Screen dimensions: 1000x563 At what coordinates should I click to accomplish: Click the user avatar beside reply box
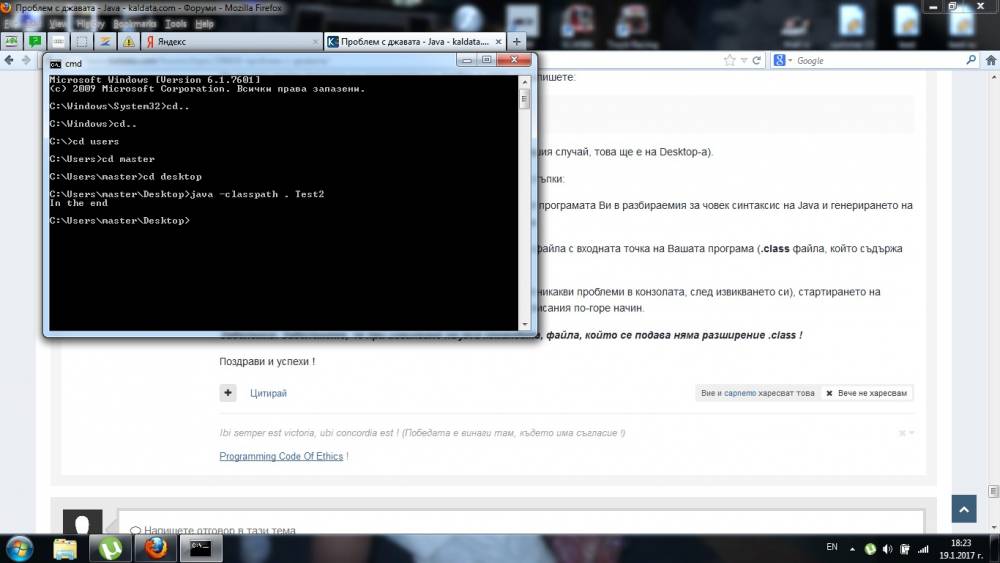(82, 522)
